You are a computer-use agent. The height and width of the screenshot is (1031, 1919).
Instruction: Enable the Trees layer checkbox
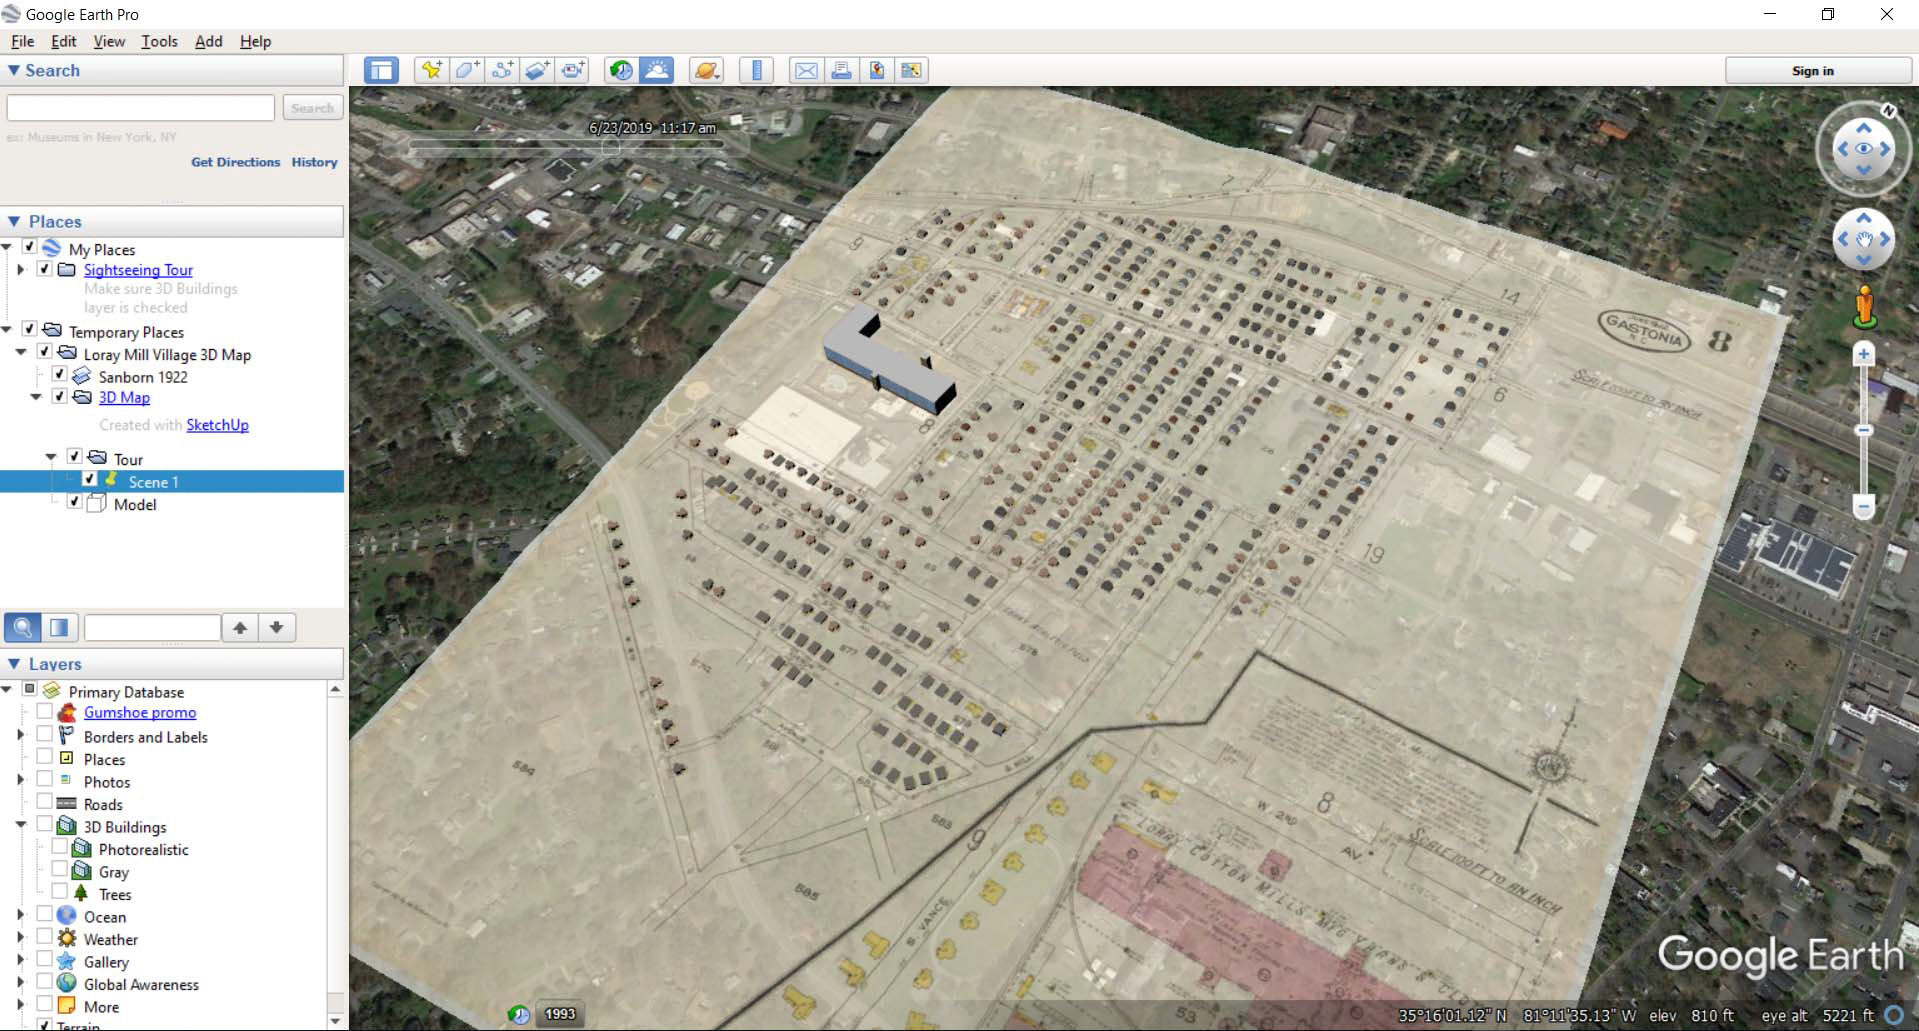pos(59,891)
